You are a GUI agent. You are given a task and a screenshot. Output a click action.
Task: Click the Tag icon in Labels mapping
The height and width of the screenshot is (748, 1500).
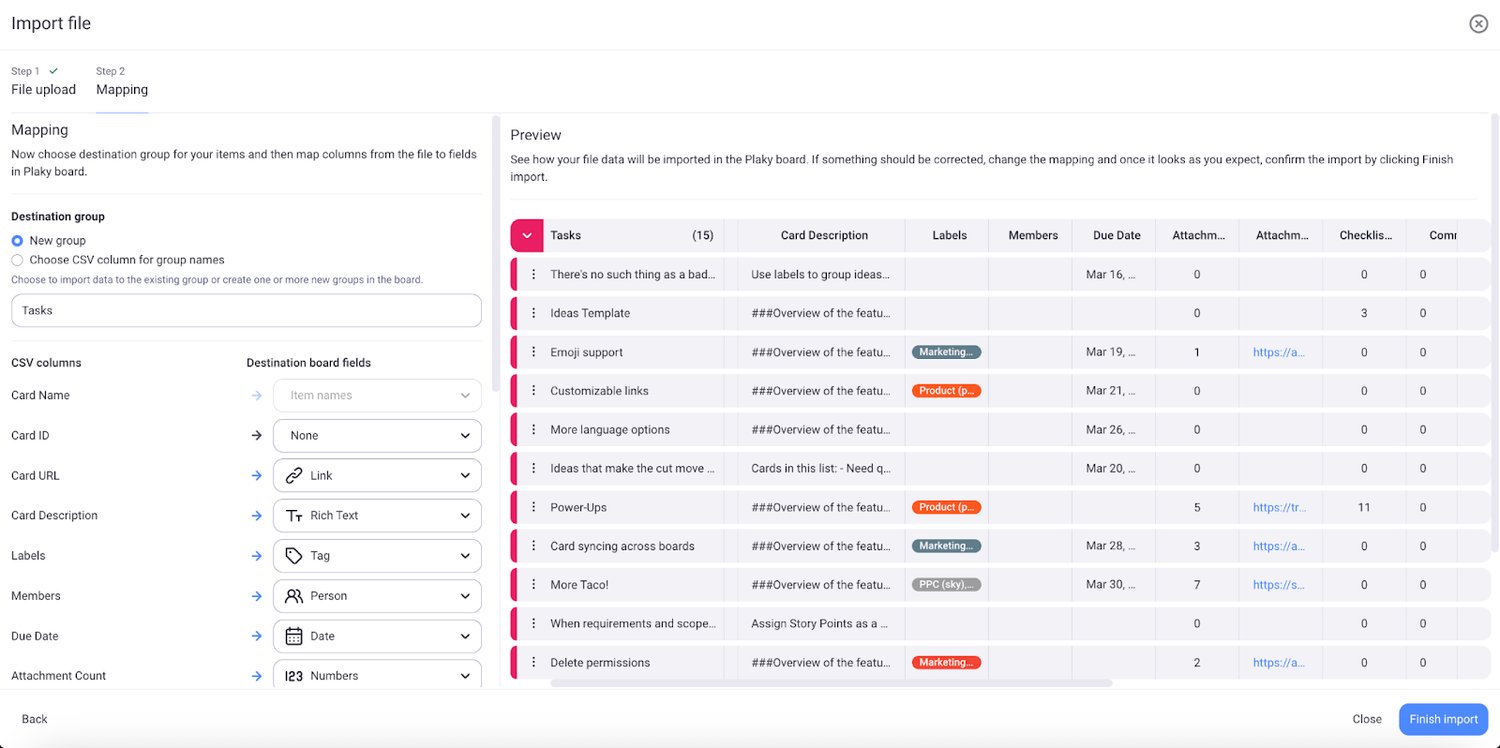tap(294, 556)
